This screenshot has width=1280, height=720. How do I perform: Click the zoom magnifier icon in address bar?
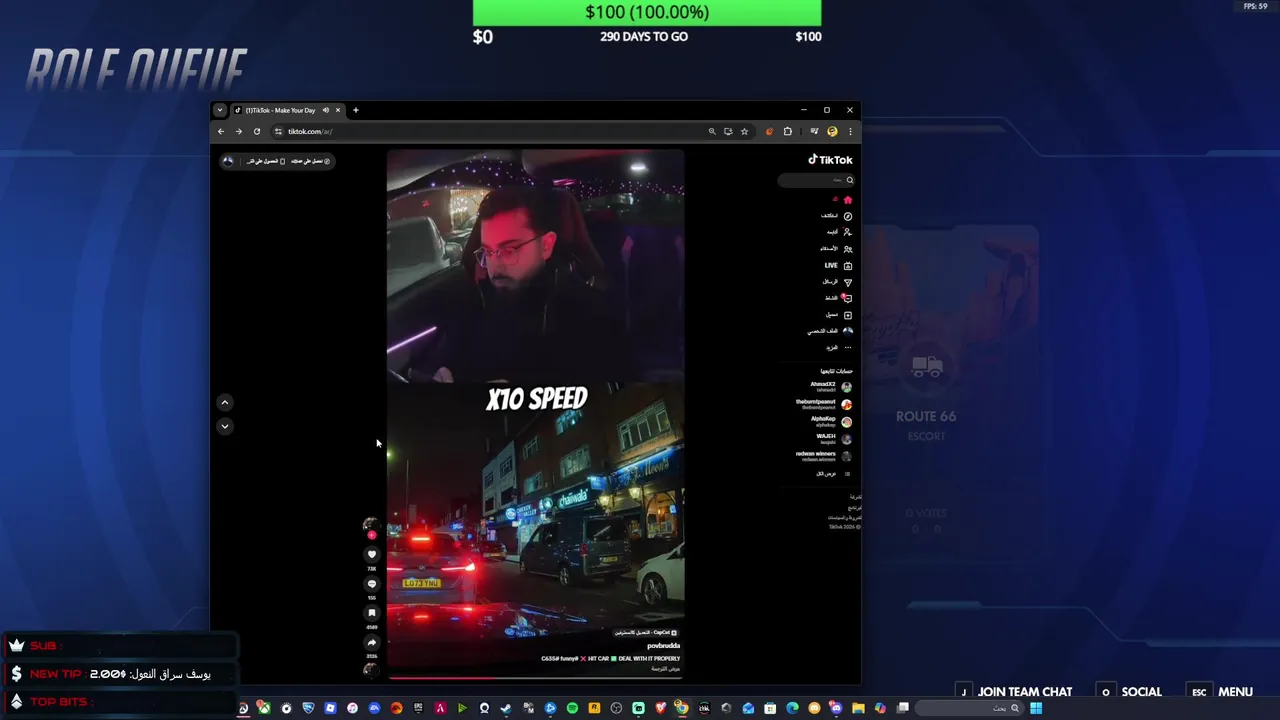tap(712, 131)
